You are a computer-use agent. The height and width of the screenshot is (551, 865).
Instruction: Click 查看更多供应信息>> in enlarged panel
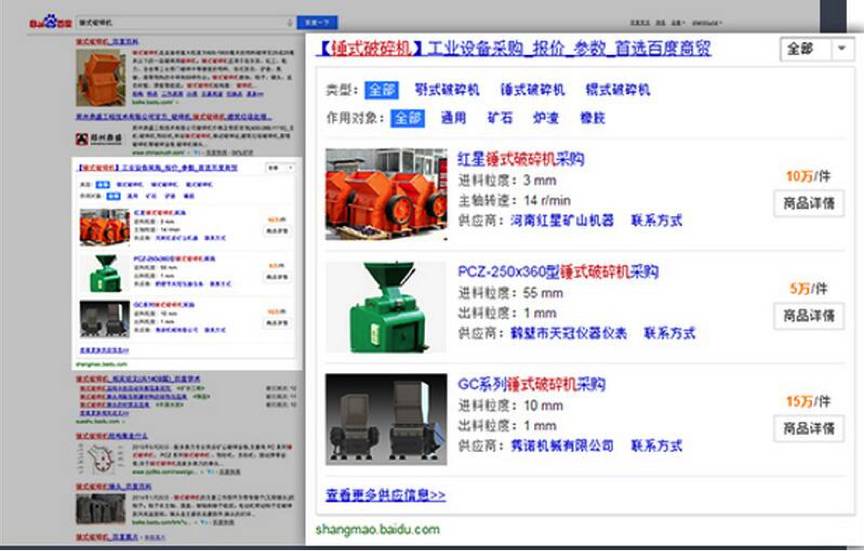point(386,495)
